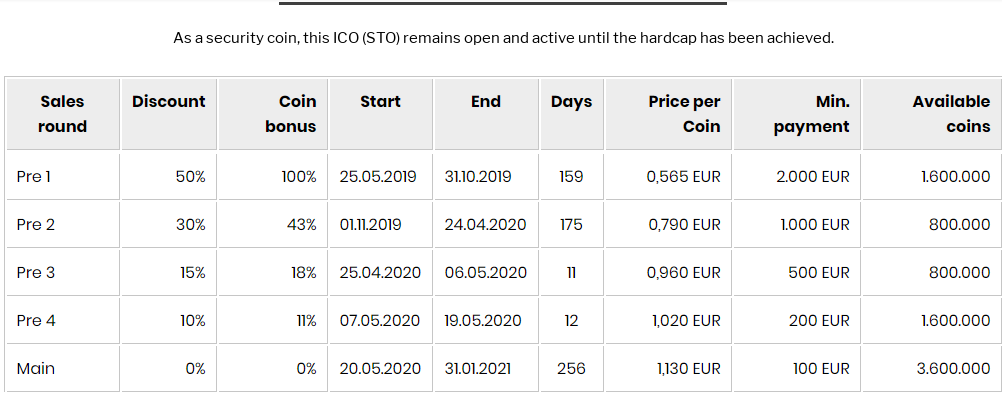
Task: Select the Start column header
Action: click(381, 114)
